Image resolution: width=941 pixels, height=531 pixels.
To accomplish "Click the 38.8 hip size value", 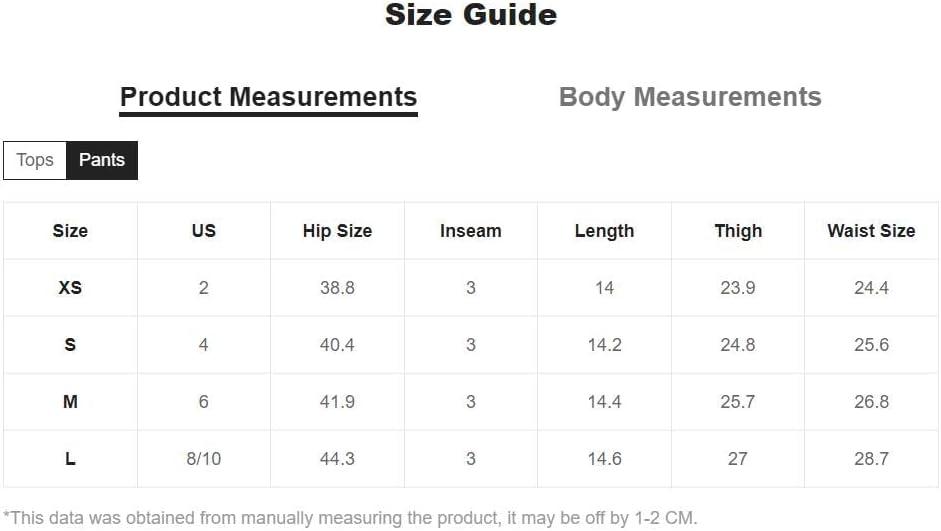I will (x=337, y=288).
